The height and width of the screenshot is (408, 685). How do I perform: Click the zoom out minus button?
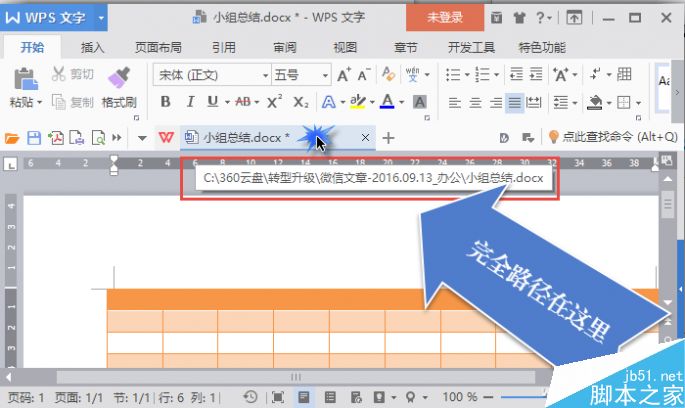(488, 397)
